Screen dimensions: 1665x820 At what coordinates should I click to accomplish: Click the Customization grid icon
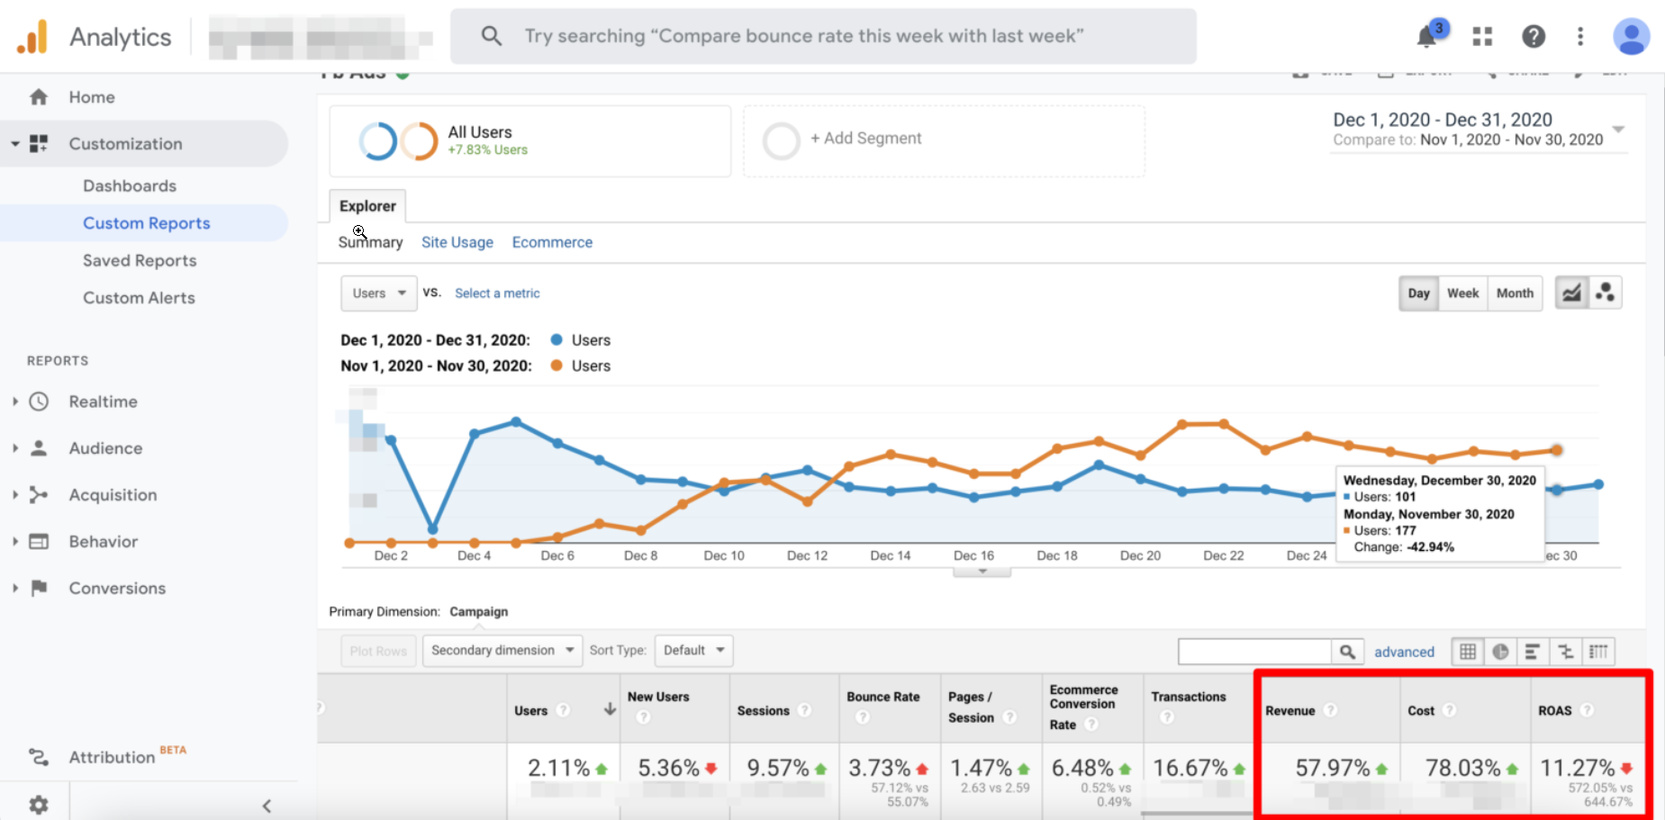tap(39, 143)
